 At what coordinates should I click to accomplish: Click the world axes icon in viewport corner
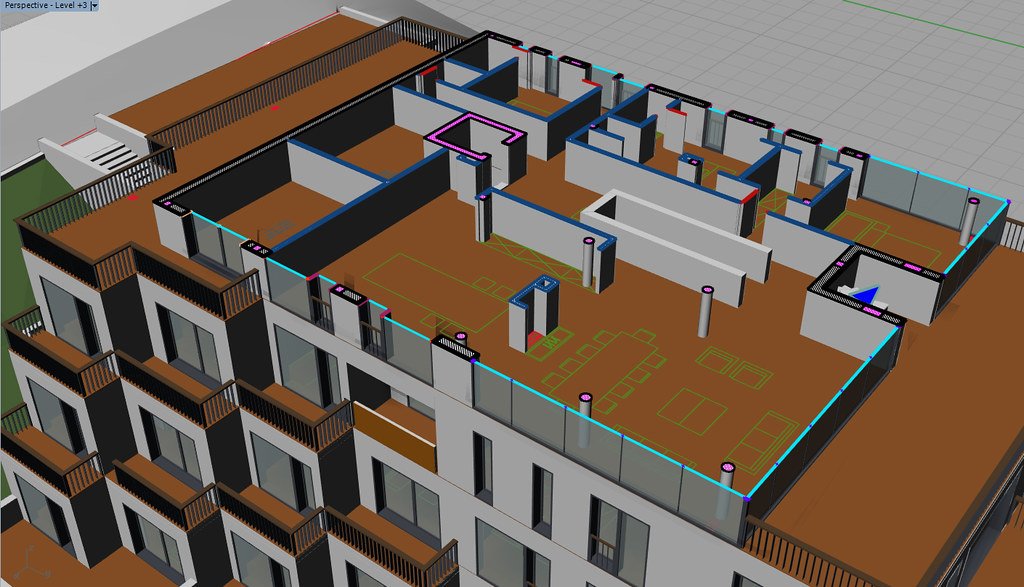click(31, 564)
